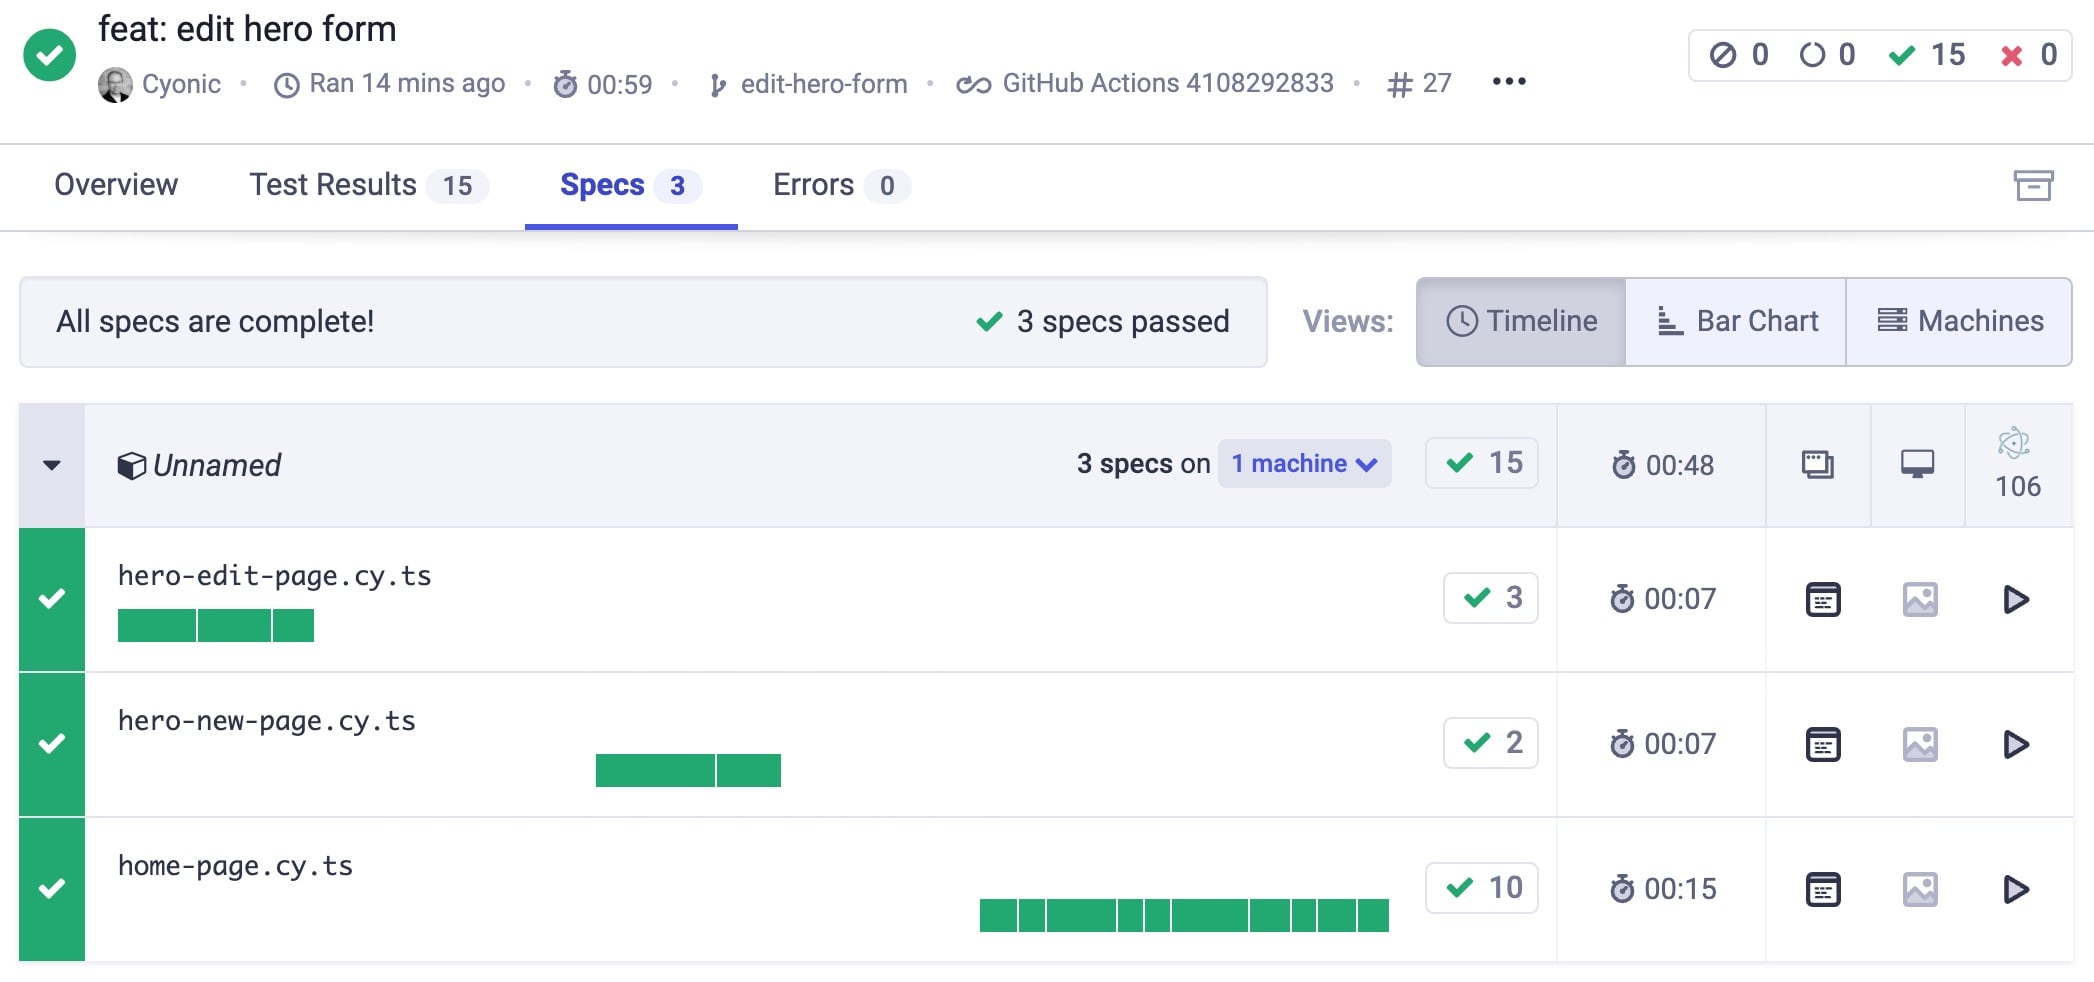Click first green timeline bar of hero-new-page.cy.ts

(655, 771)
